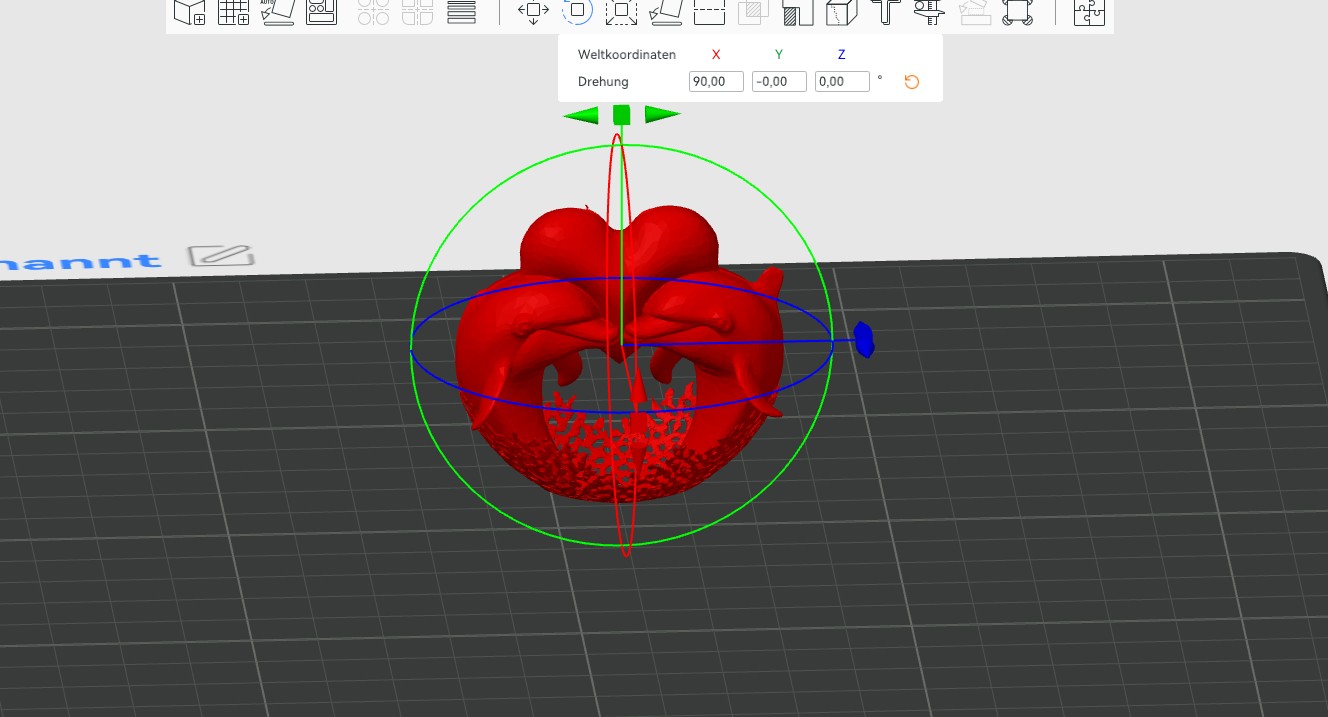Select the Move tool
The width and height of the screenshot is (1328, 717).
[533, 12]
